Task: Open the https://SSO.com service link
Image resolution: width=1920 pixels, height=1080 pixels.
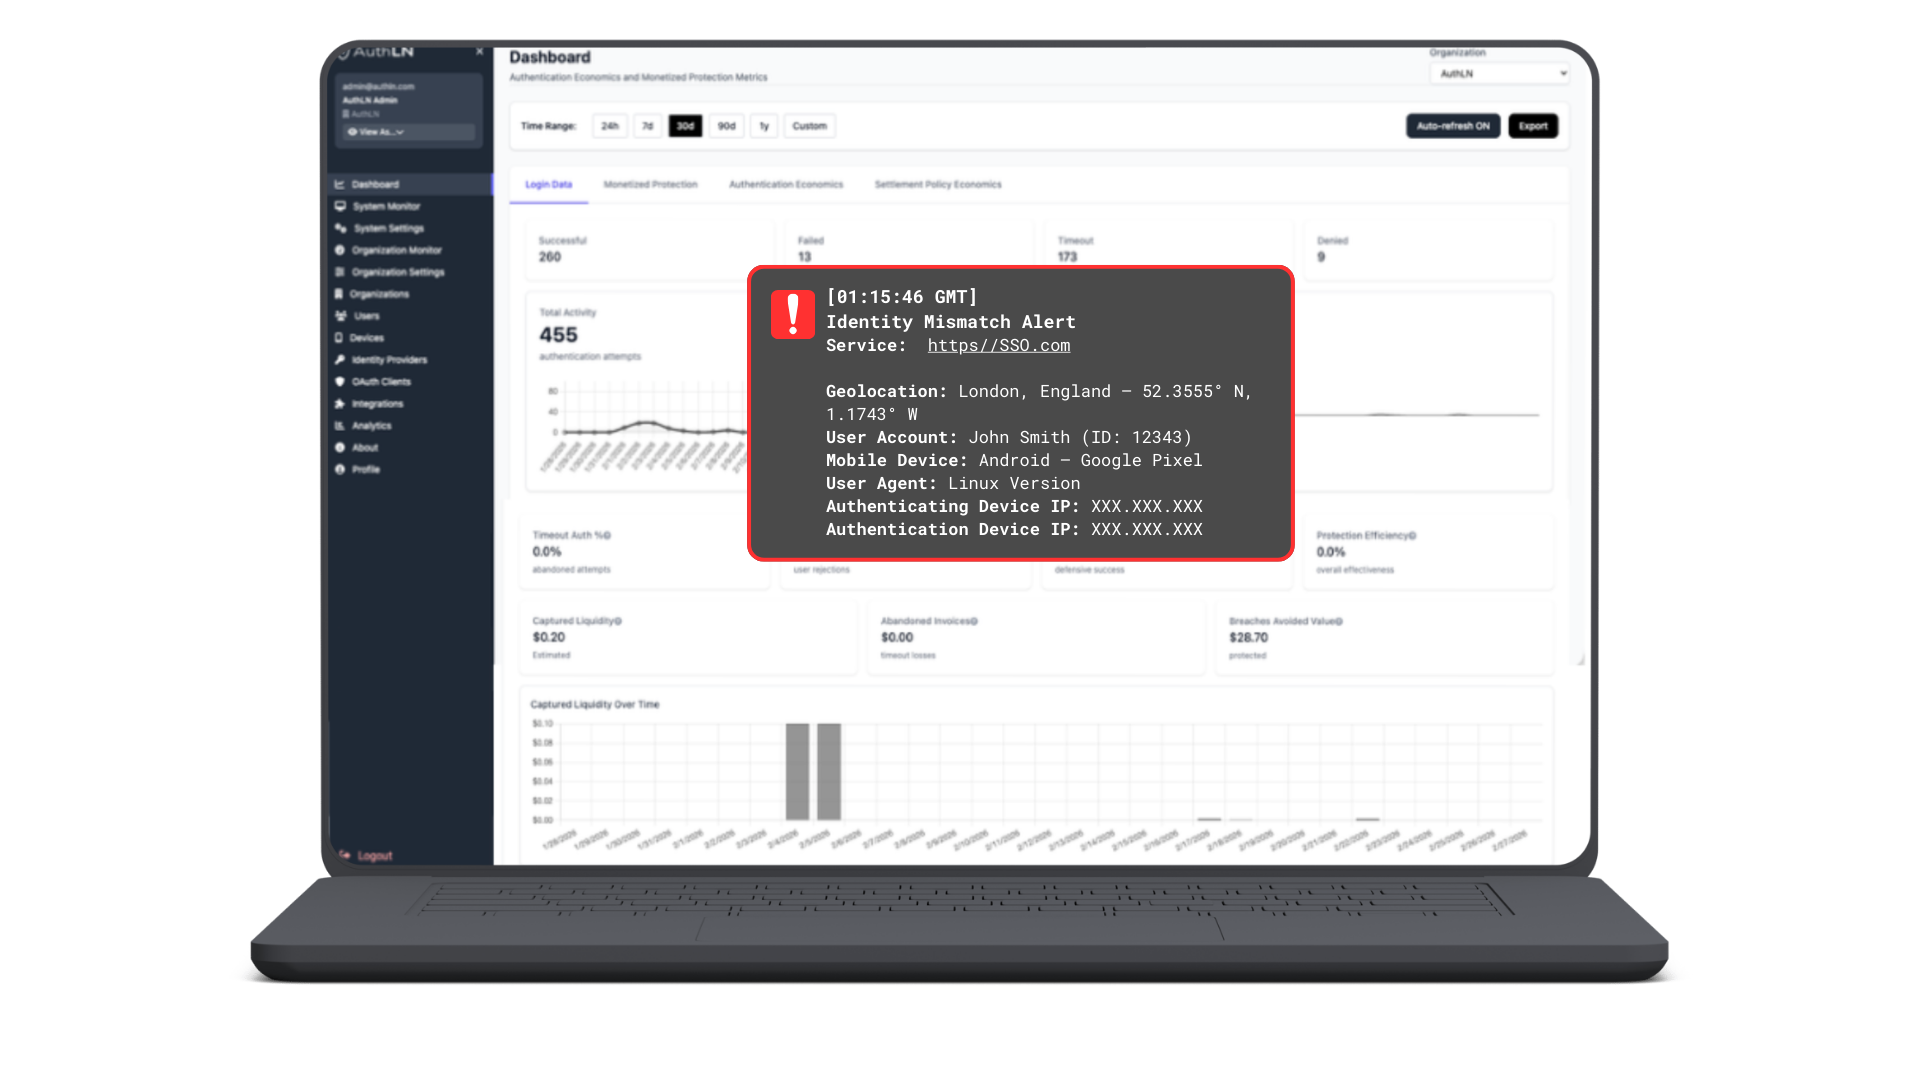Action: pos(998,346)
